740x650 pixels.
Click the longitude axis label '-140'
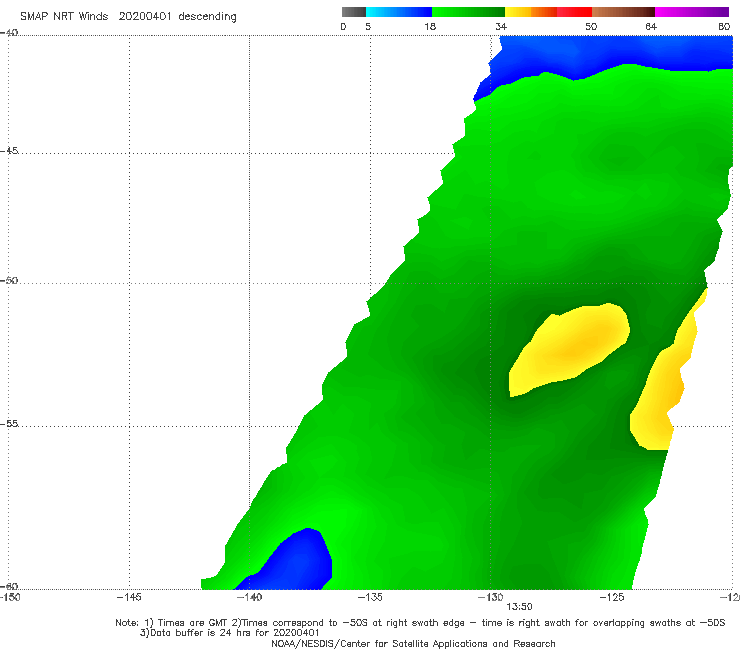click(249, 597)
